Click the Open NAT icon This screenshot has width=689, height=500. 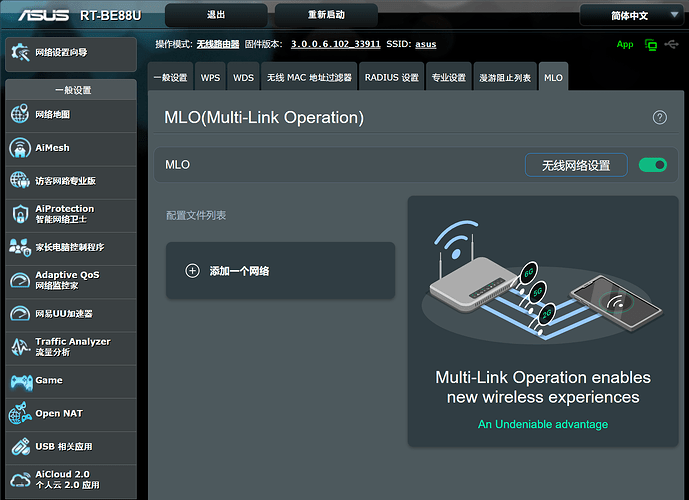click(x=20, y=414)
